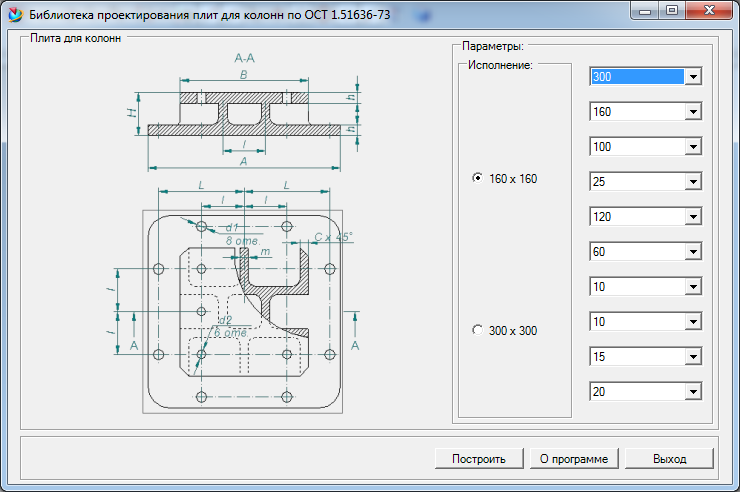This screenshot has height=492, width=740.
Task: Click the Исполнение group label
Action: click(500, 65)
